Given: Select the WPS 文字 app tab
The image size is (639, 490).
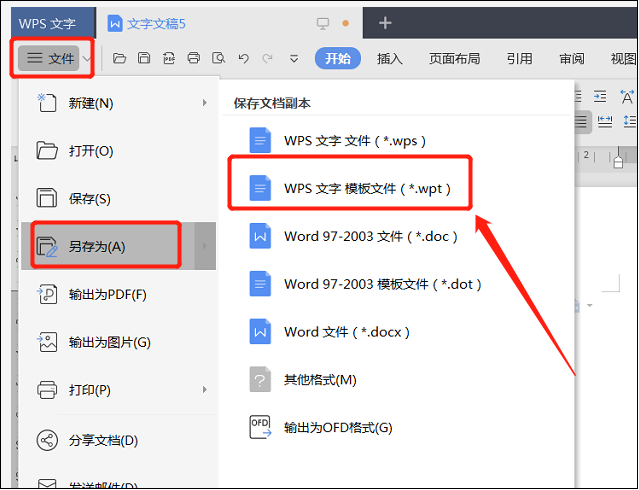Looking at the screenshot, I should 53,23.
